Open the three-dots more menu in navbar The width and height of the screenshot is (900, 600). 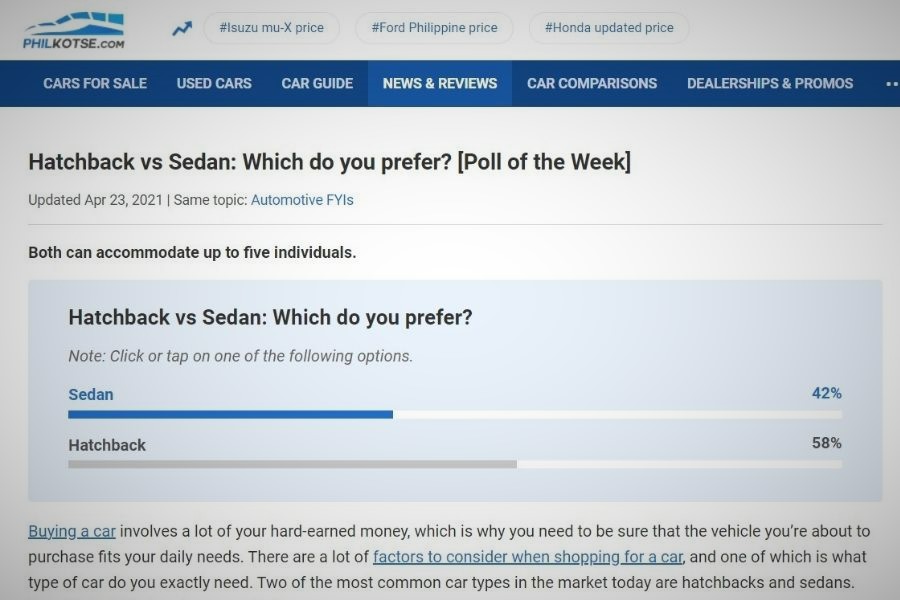coord(891,84)
